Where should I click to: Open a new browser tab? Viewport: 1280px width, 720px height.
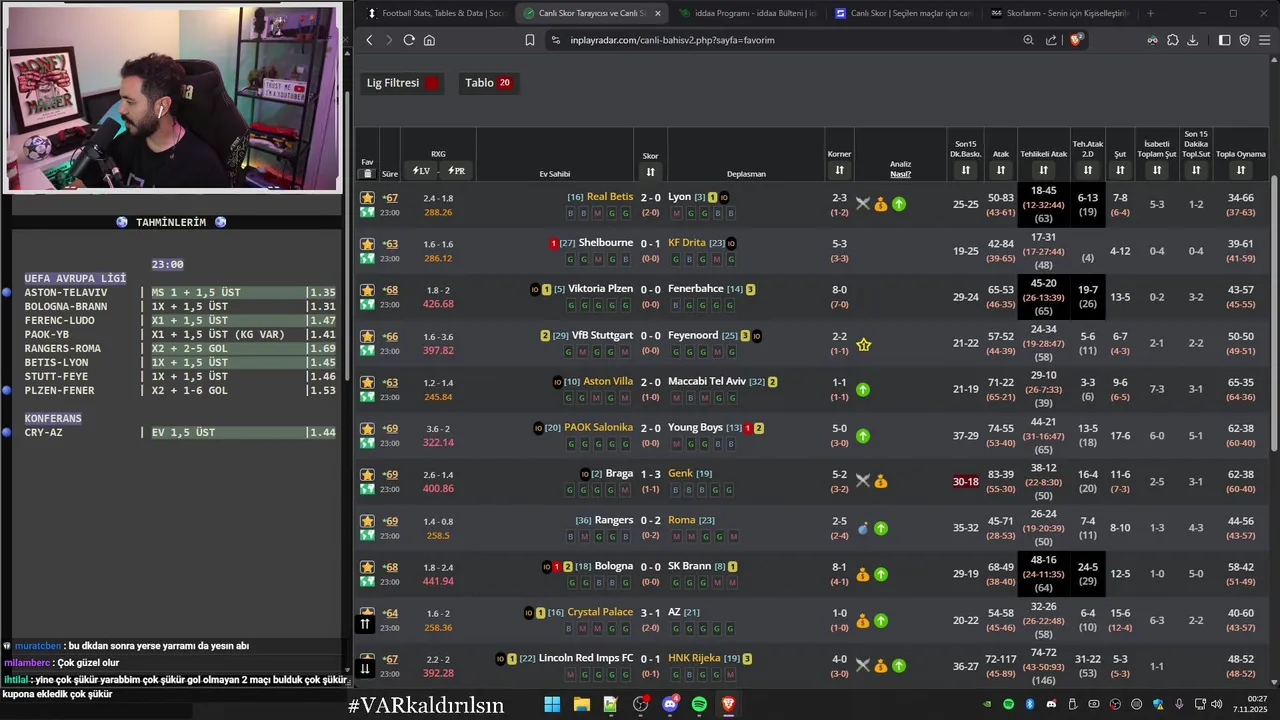(1150, 13)
